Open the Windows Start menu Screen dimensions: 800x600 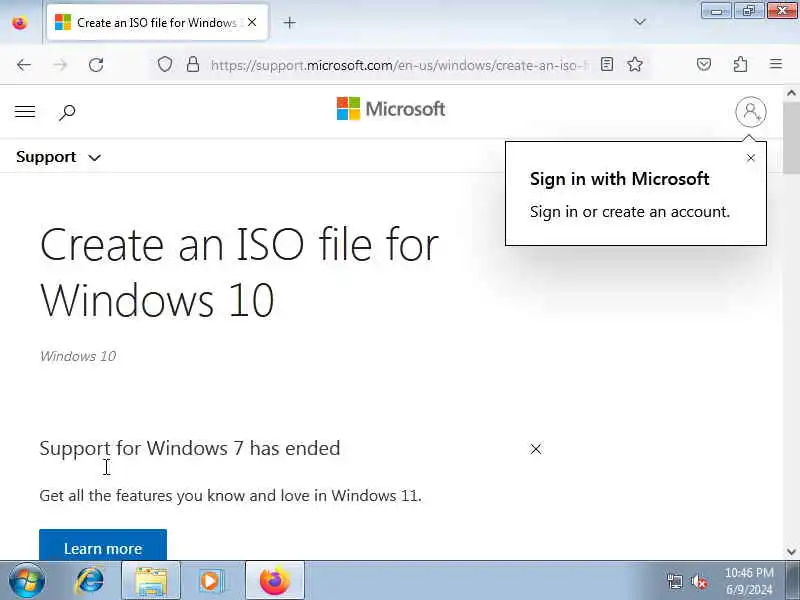pos(26,581)
